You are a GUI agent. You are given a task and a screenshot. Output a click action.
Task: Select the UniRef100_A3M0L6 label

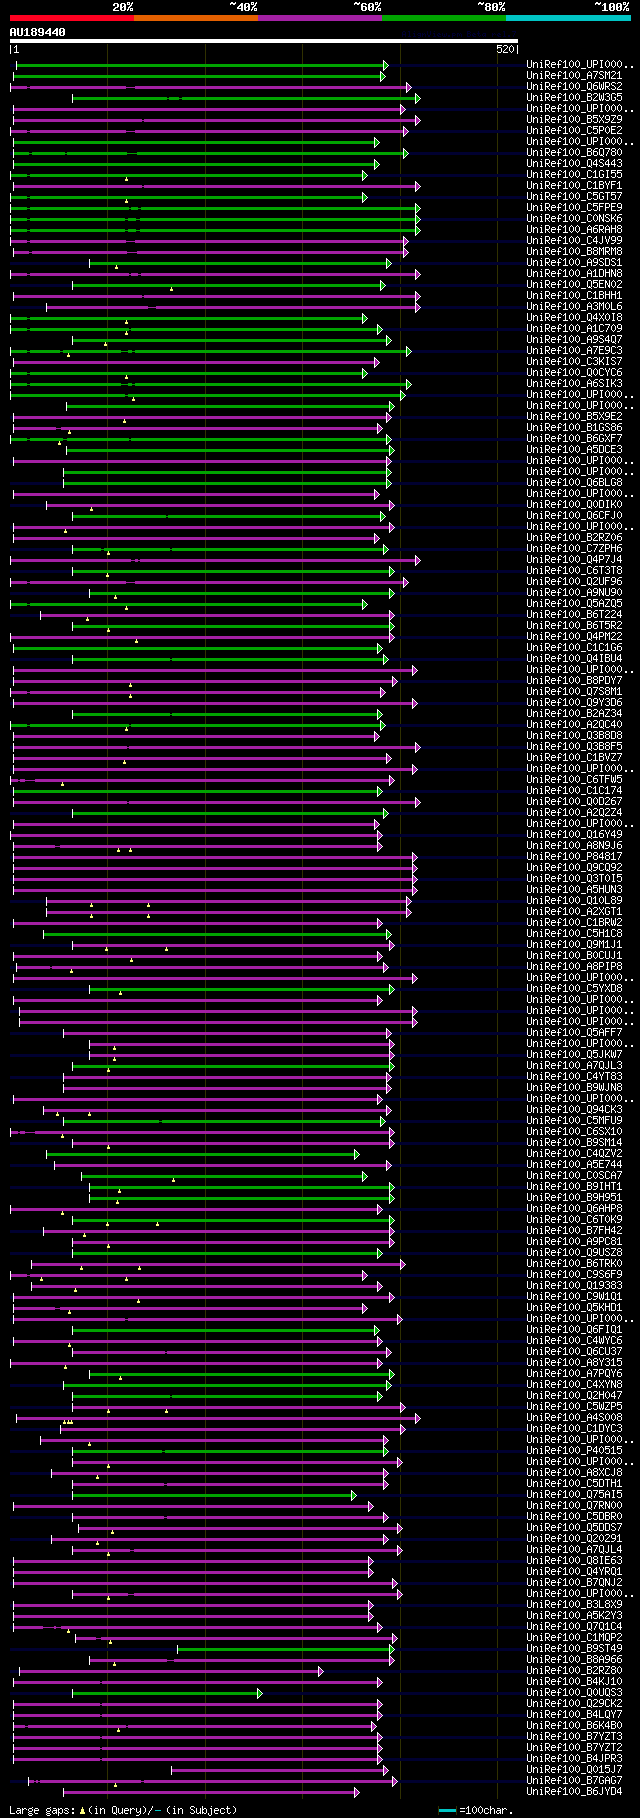[574, 307]
